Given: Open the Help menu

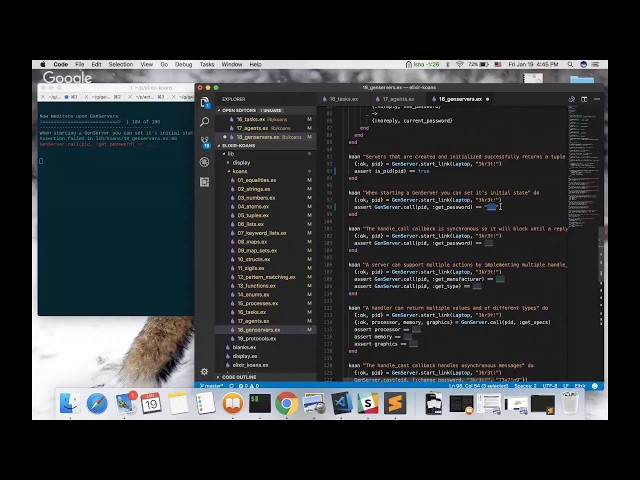Looking at the screenshot, I should click(x=256, y=64).
